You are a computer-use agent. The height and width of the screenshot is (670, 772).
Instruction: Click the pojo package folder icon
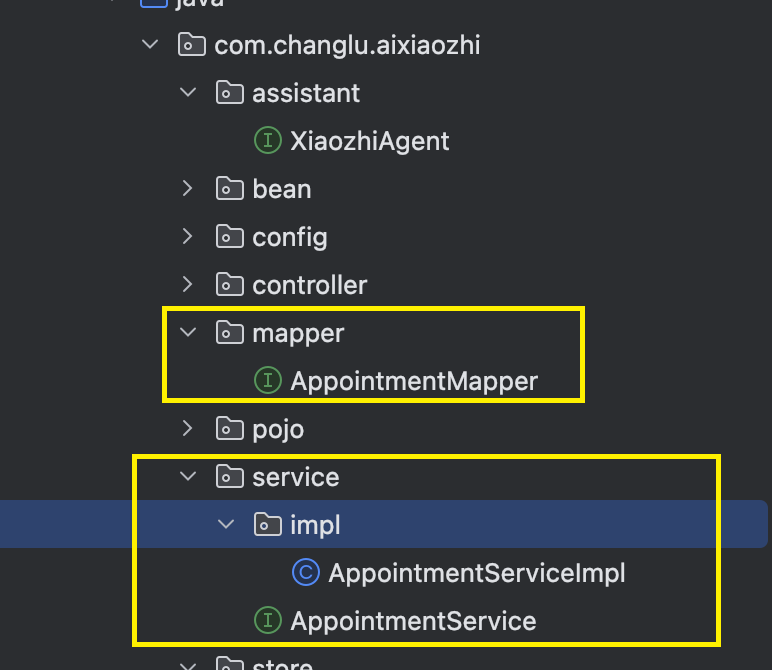tap(230, 428)
